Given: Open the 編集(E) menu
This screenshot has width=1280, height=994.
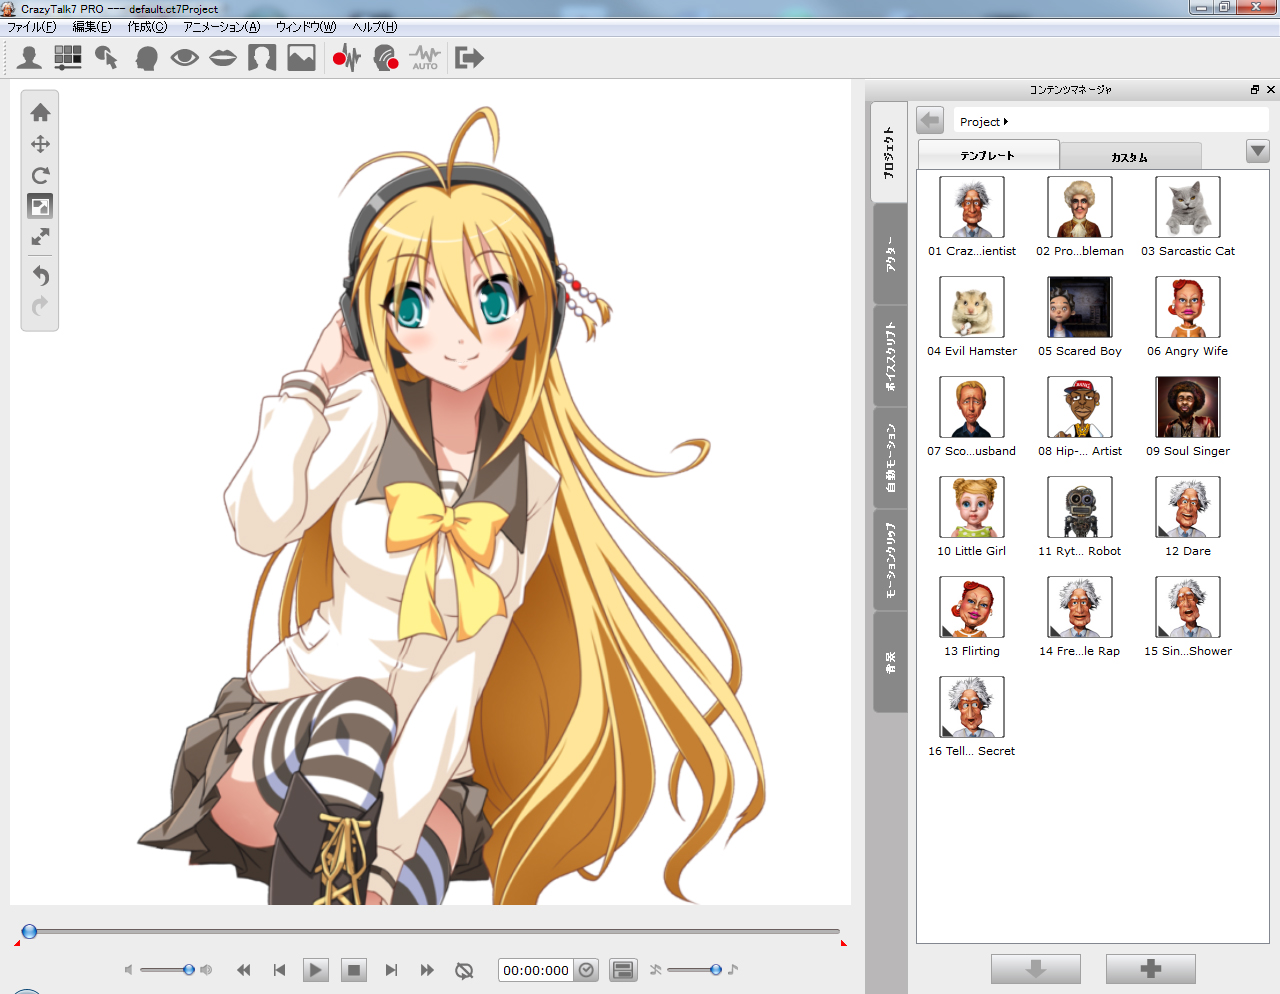Looking at the screenshot, I should [92, 27].
